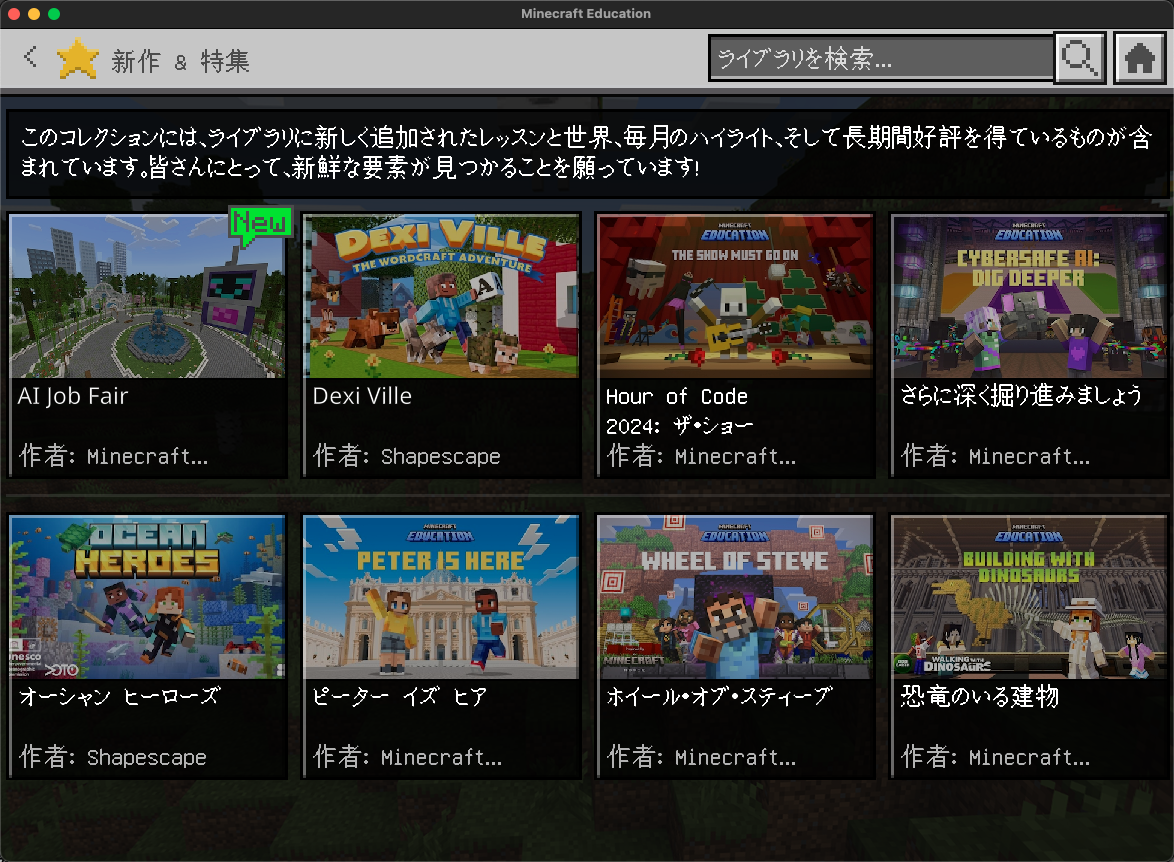Click 作者: Shapescape under オーシャン ヒーローズ

(x=113, y=756)
